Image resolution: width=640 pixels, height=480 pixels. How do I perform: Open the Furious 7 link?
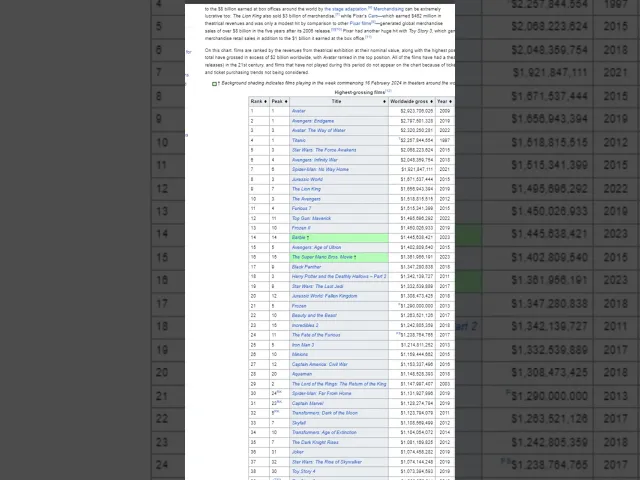(x=301, y=209)
